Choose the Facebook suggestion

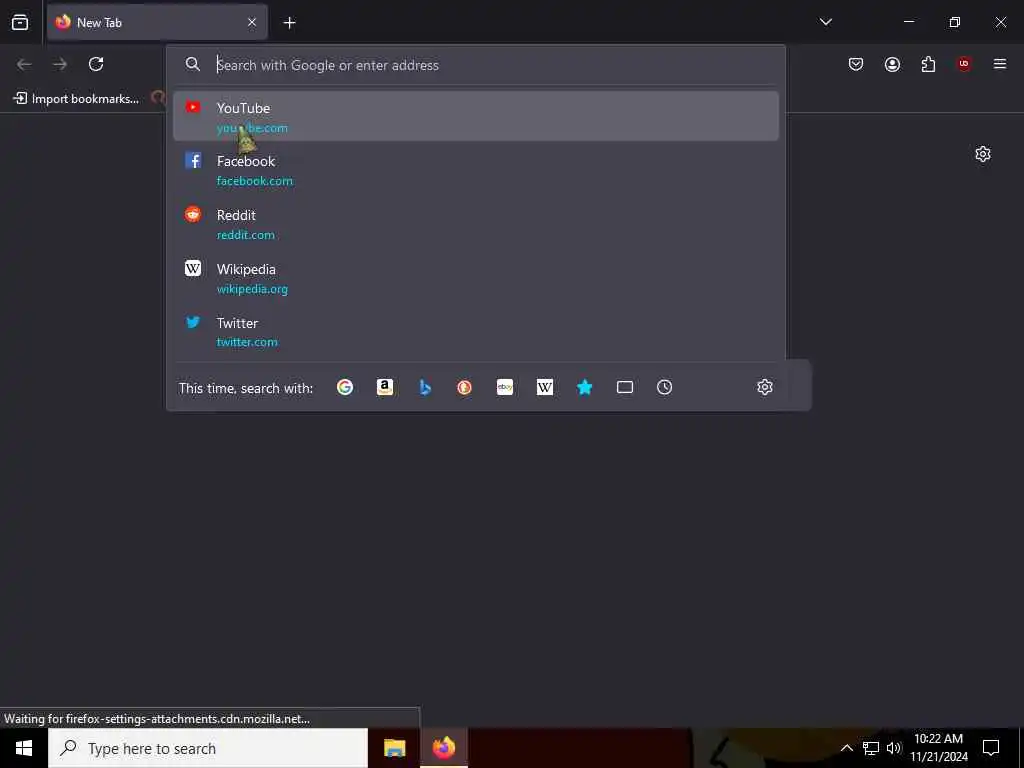pos(475,170)
